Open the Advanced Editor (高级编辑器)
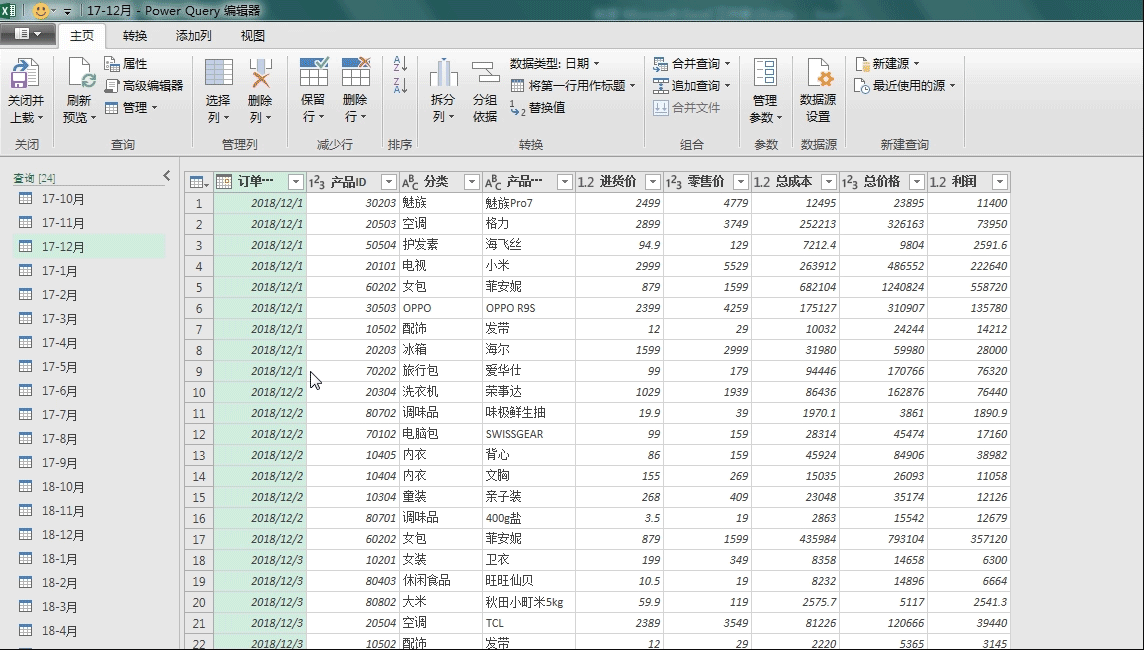The height and width of the screenshot is (650, 1144). 143,86
